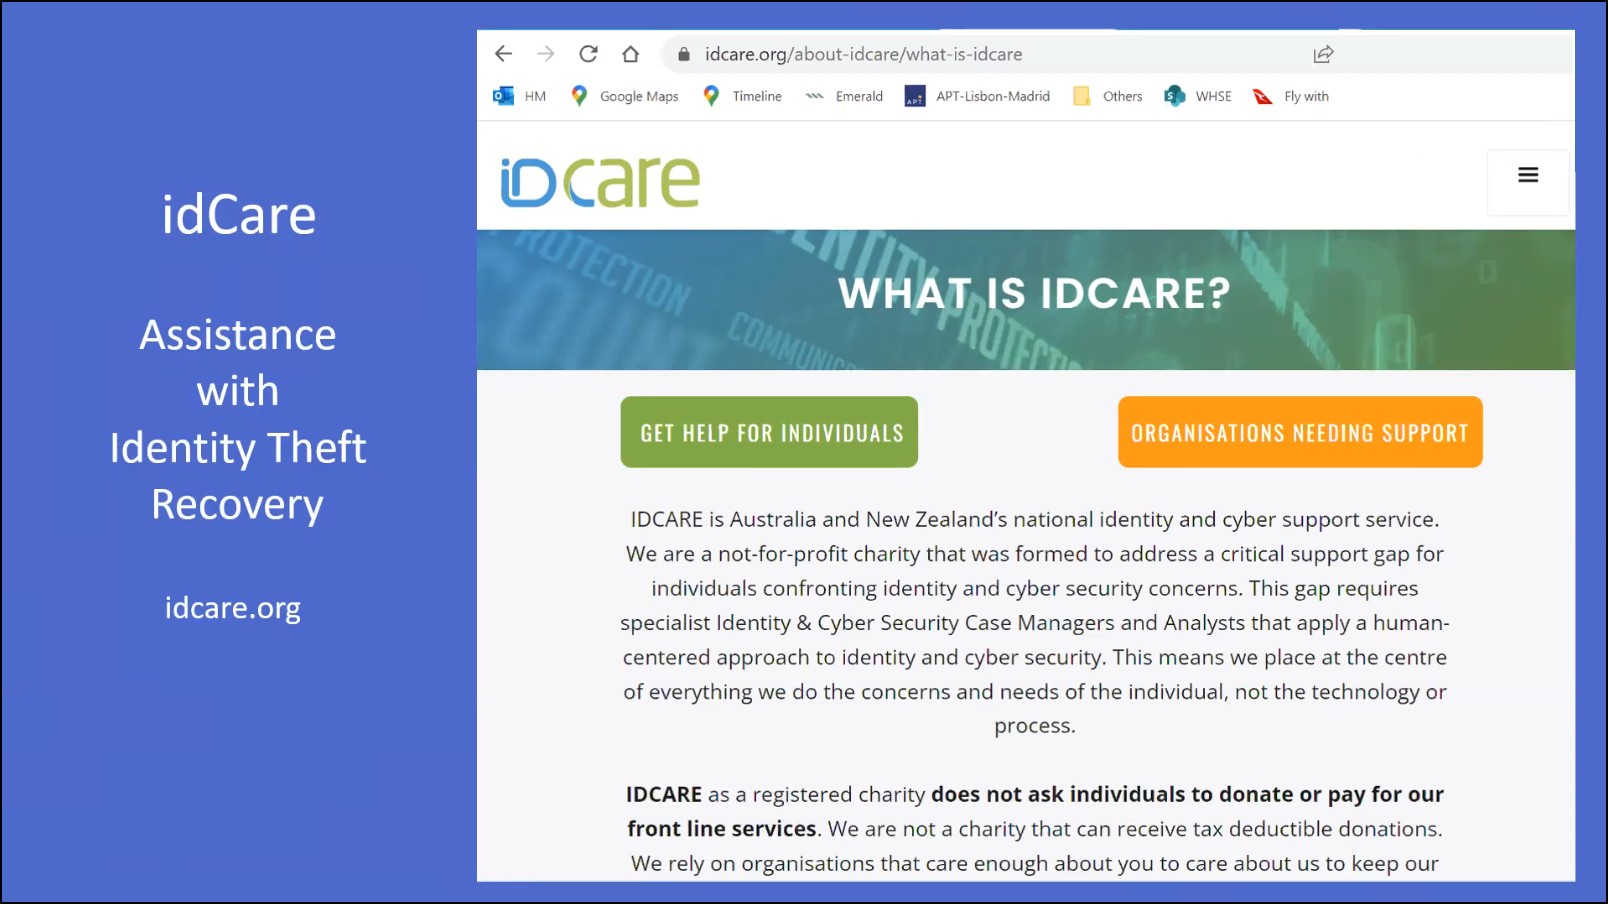Go to the browser home page
1608x904 pixels.
[x=630, y=54]
